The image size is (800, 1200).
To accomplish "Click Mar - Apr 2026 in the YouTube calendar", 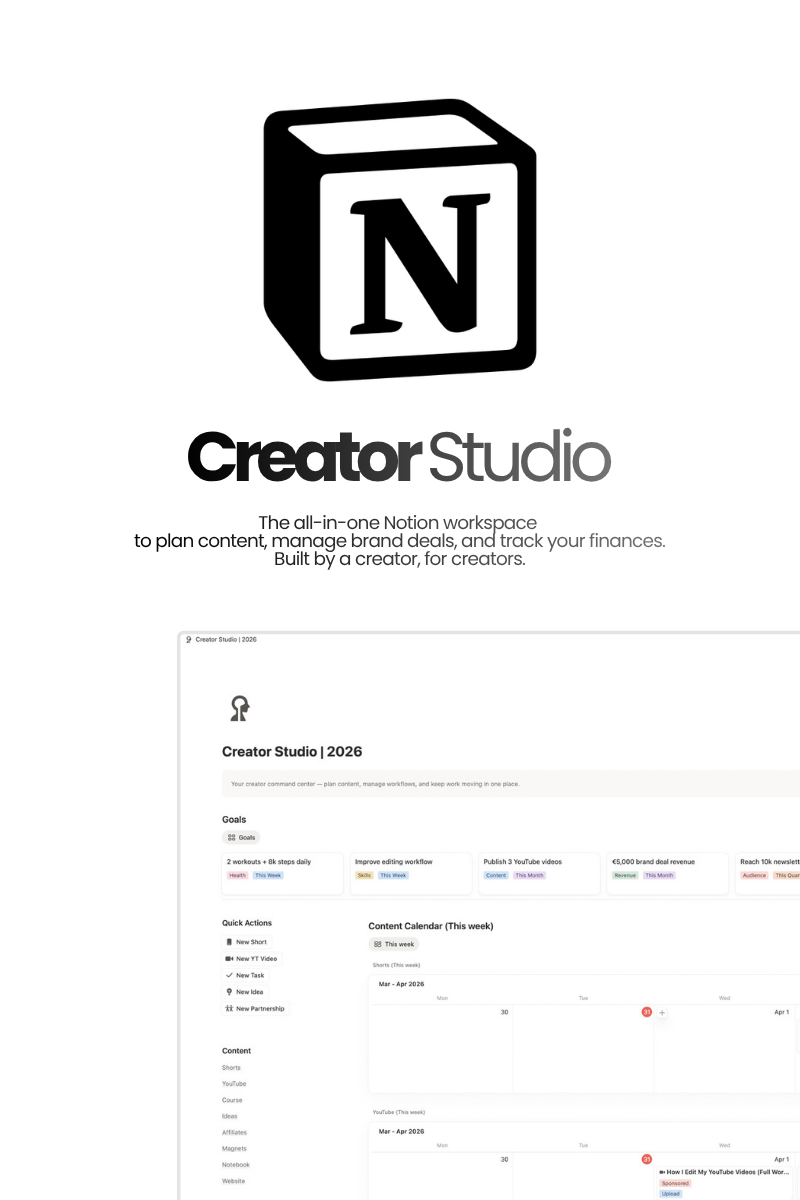I will [401, 1131].
